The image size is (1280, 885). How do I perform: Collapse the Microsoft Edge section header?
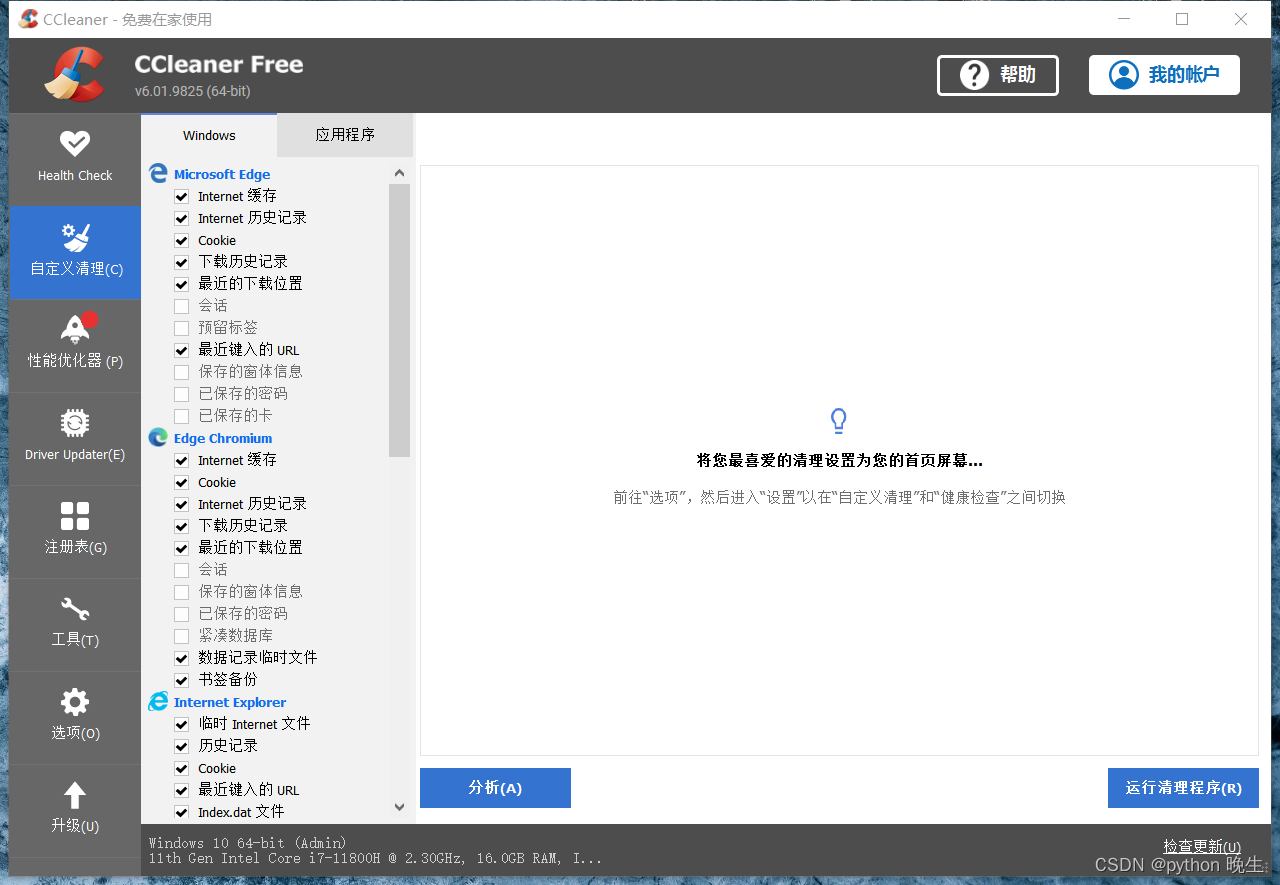[222, 174]
